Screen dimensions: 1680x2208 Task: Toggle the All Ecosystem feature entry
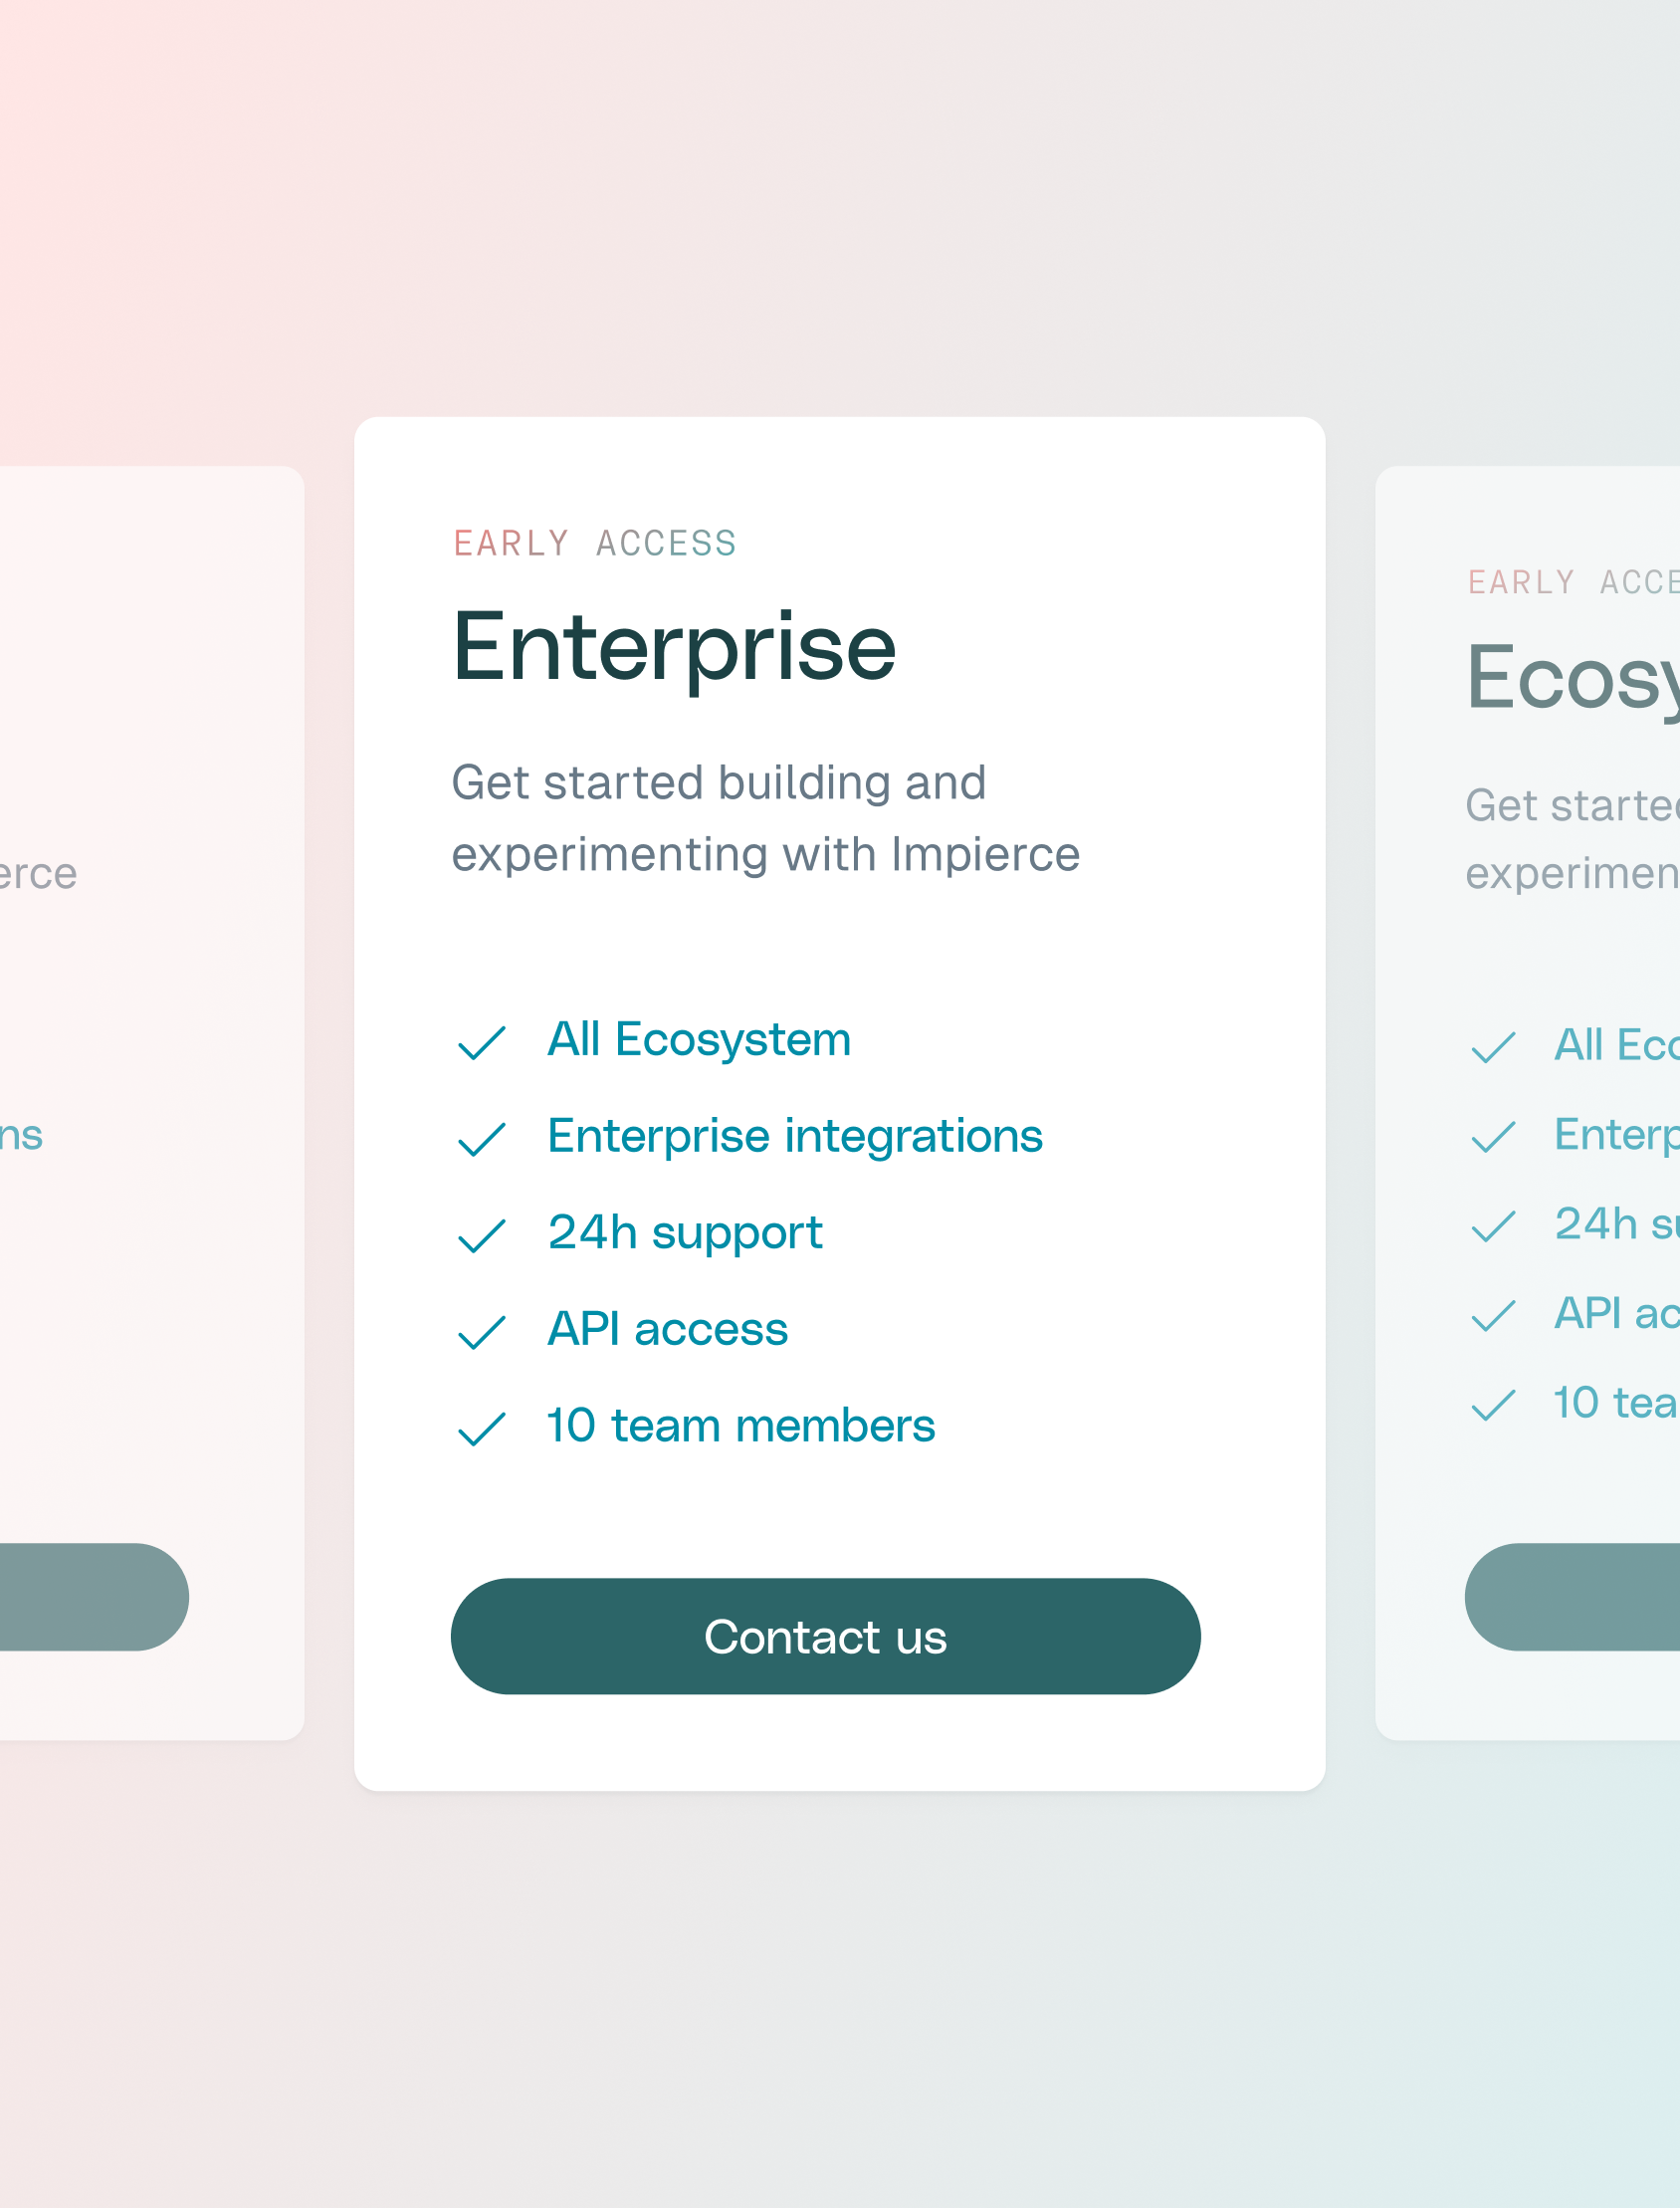pos(698,1039)
